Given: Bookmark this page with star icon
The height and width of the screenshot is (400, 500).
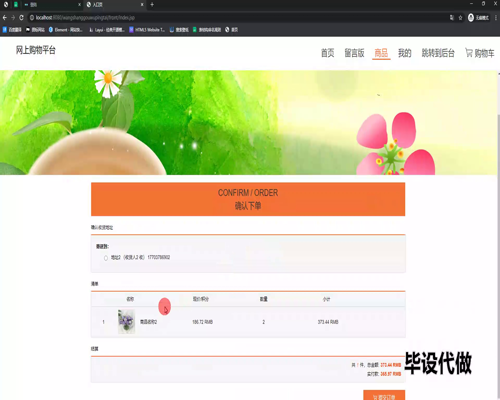Looking at the screenshot, I should [460, 18].
